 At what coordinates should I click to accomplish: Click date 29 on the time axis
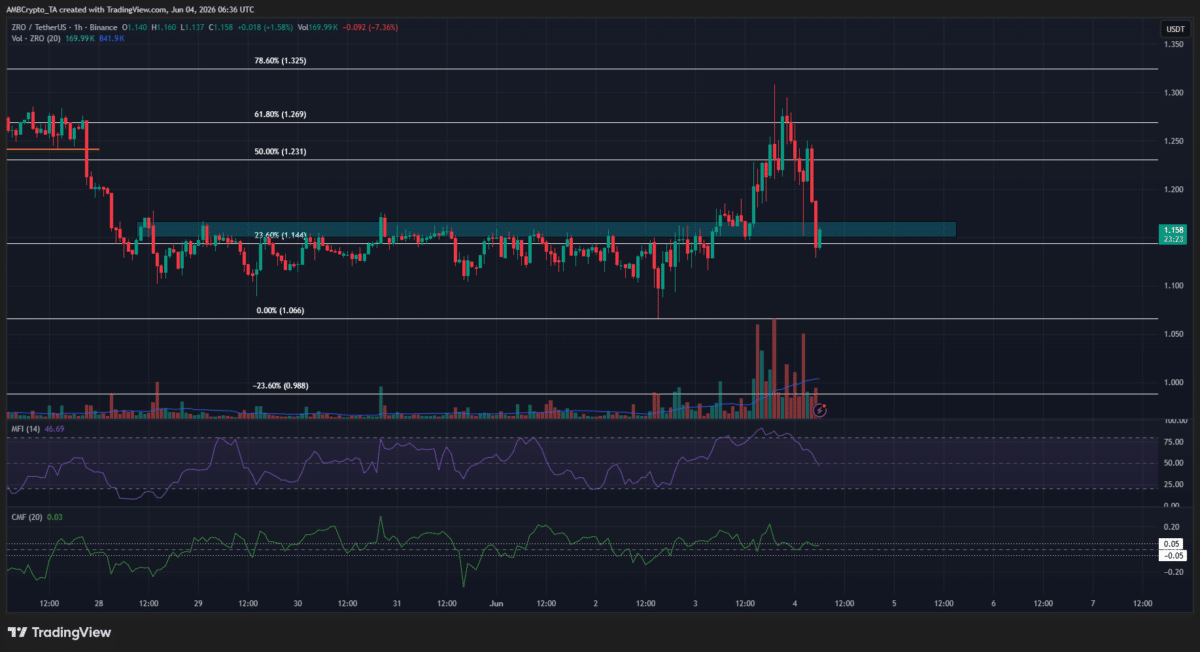click(x=198, y=604)
